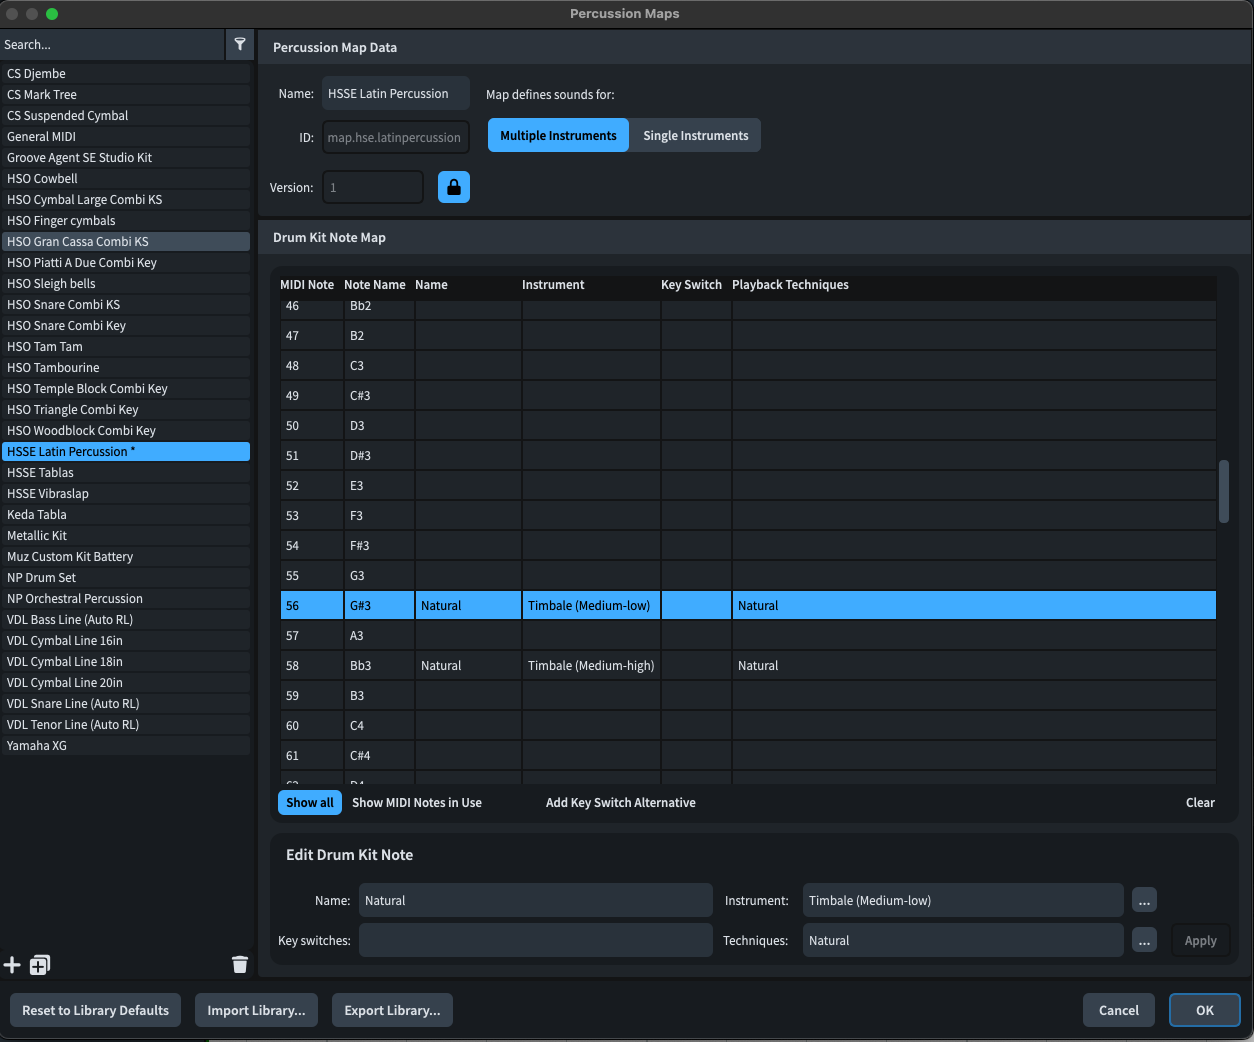Screen dimensions: 1254x1042
Task: Select CS Djembe map
Action: tap(125, 73)
